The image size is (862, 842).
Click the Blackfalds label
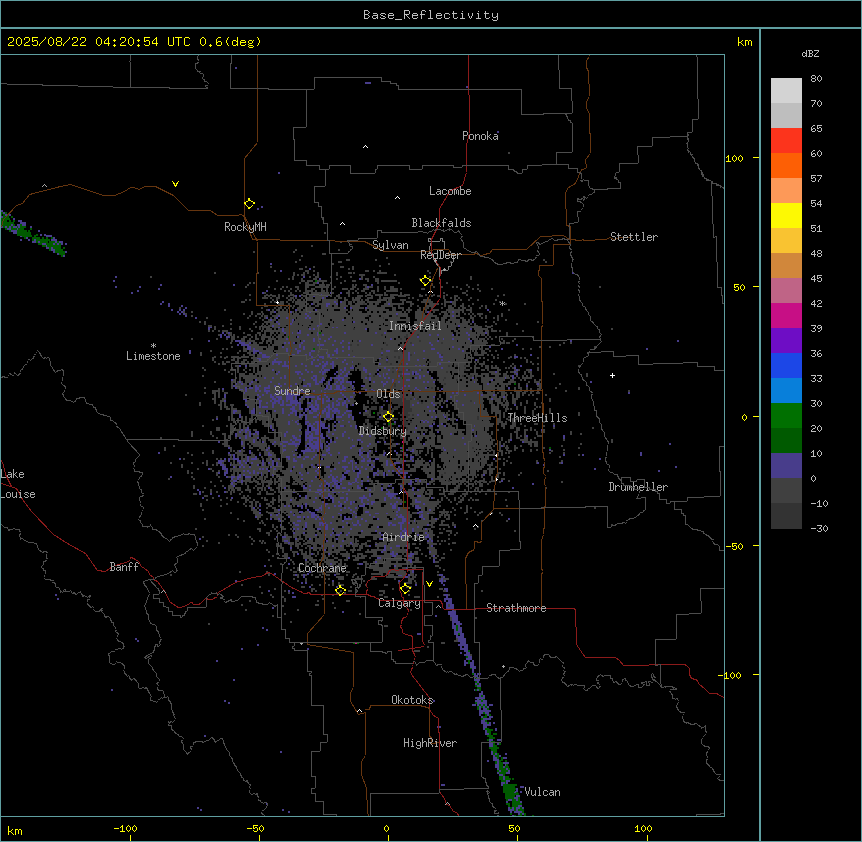(441, 223)
